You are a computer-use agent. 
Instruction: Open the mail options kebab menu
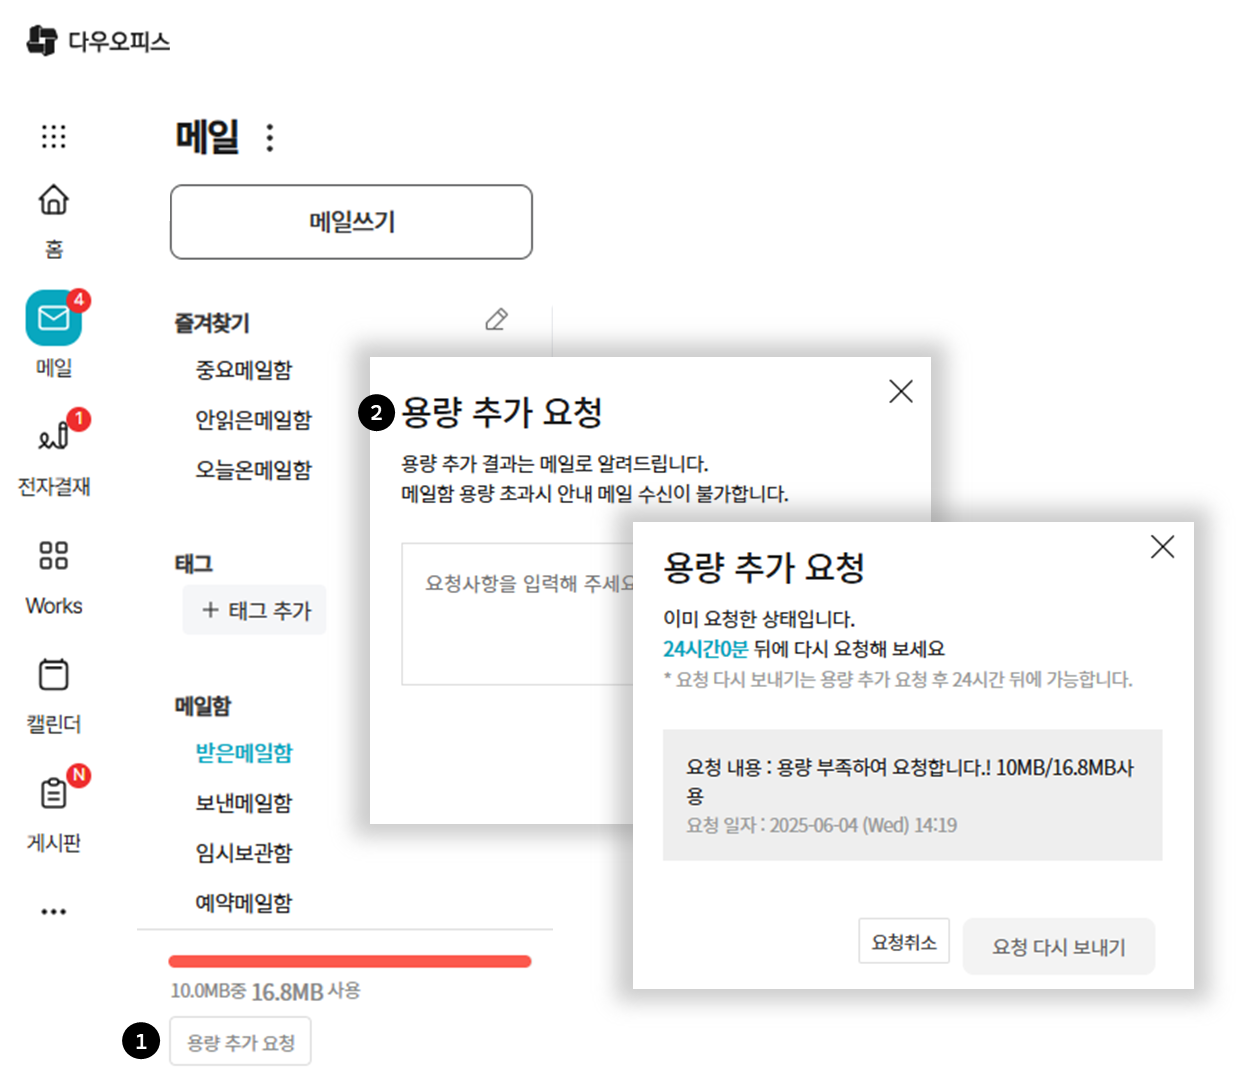pos(269,138)
